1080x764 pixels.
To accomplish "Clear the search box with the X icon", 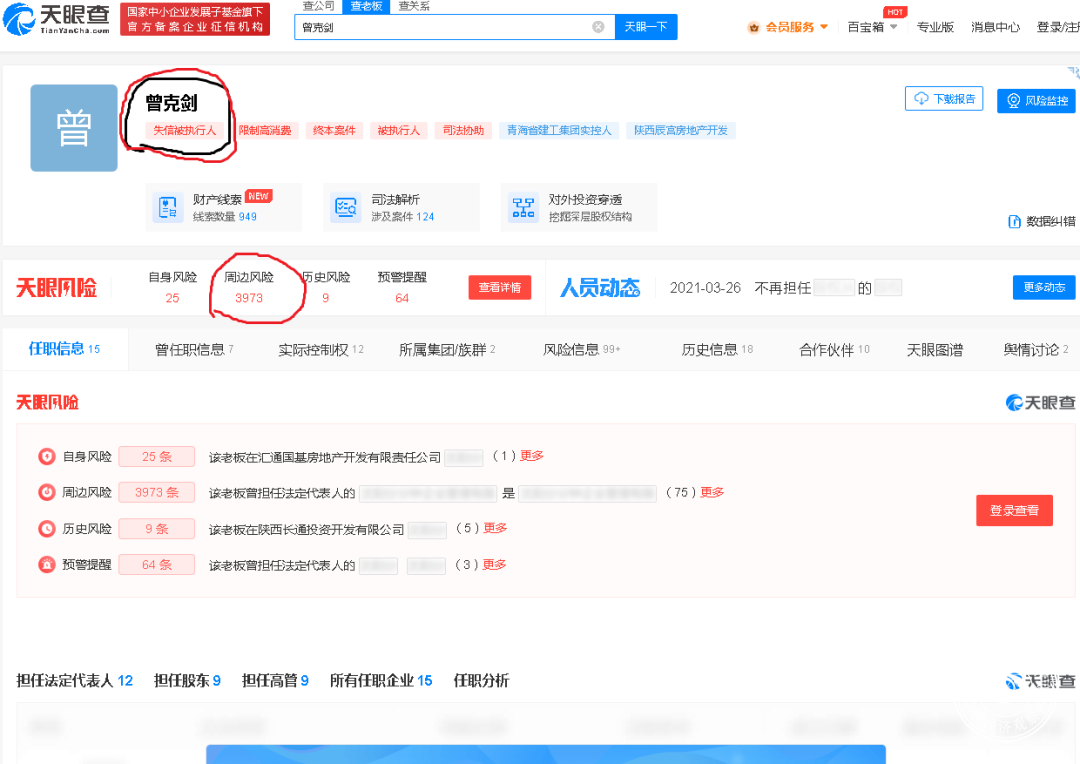I will click(x=599, y=27).
